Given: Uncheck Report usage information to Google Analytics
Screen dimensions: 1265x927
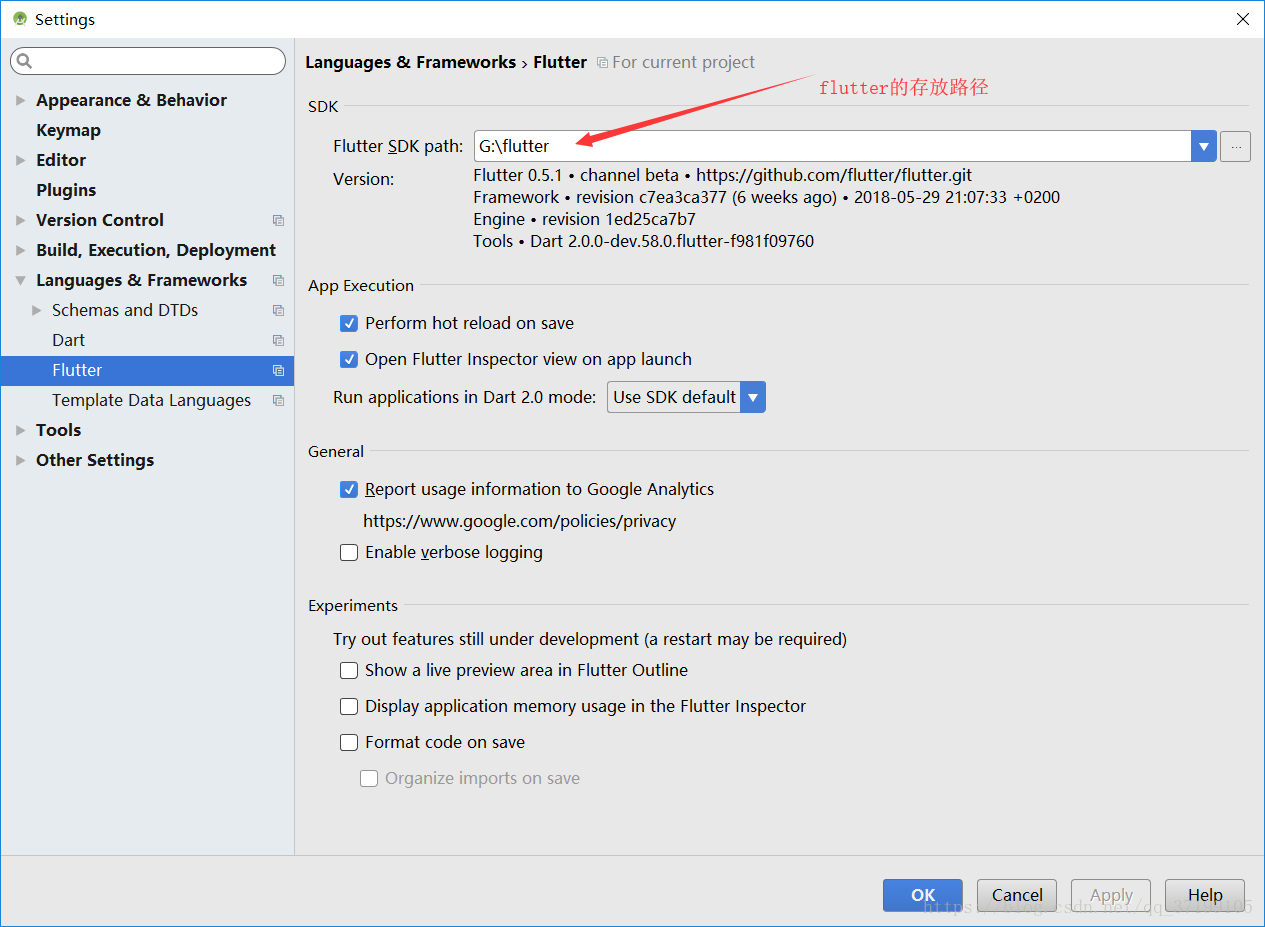Looking at the screenshot, I should point(349,489).
